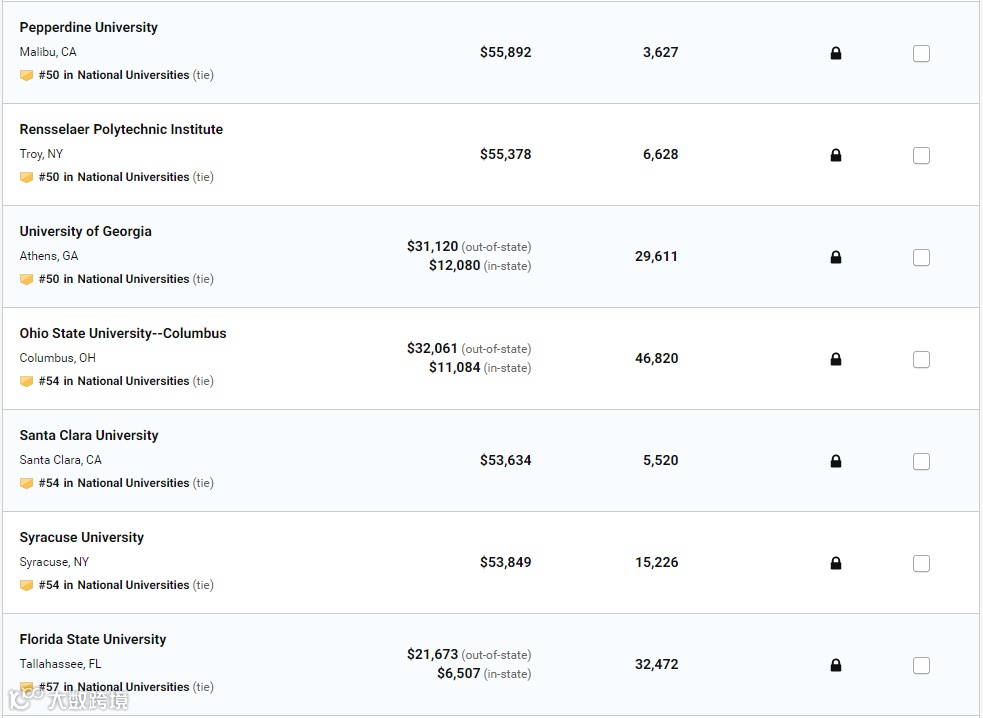
Task: Click the ranking badge icon under Pepperdine University
Action: (27, 75)
